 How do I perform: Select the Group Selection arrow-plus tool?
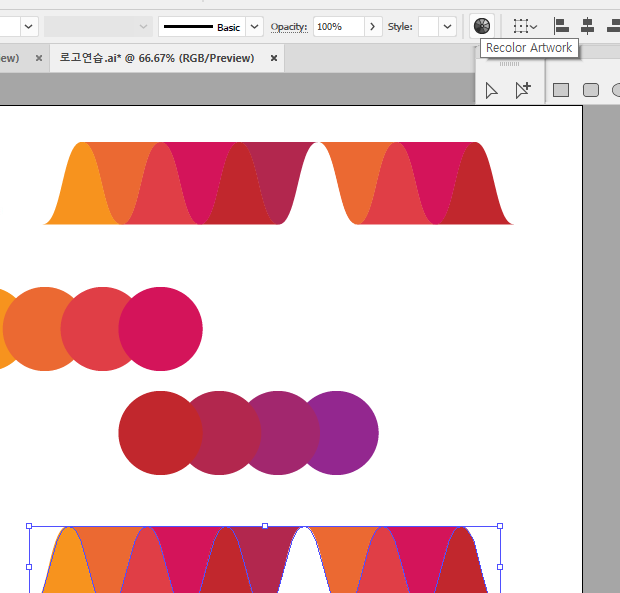[523, 90]
